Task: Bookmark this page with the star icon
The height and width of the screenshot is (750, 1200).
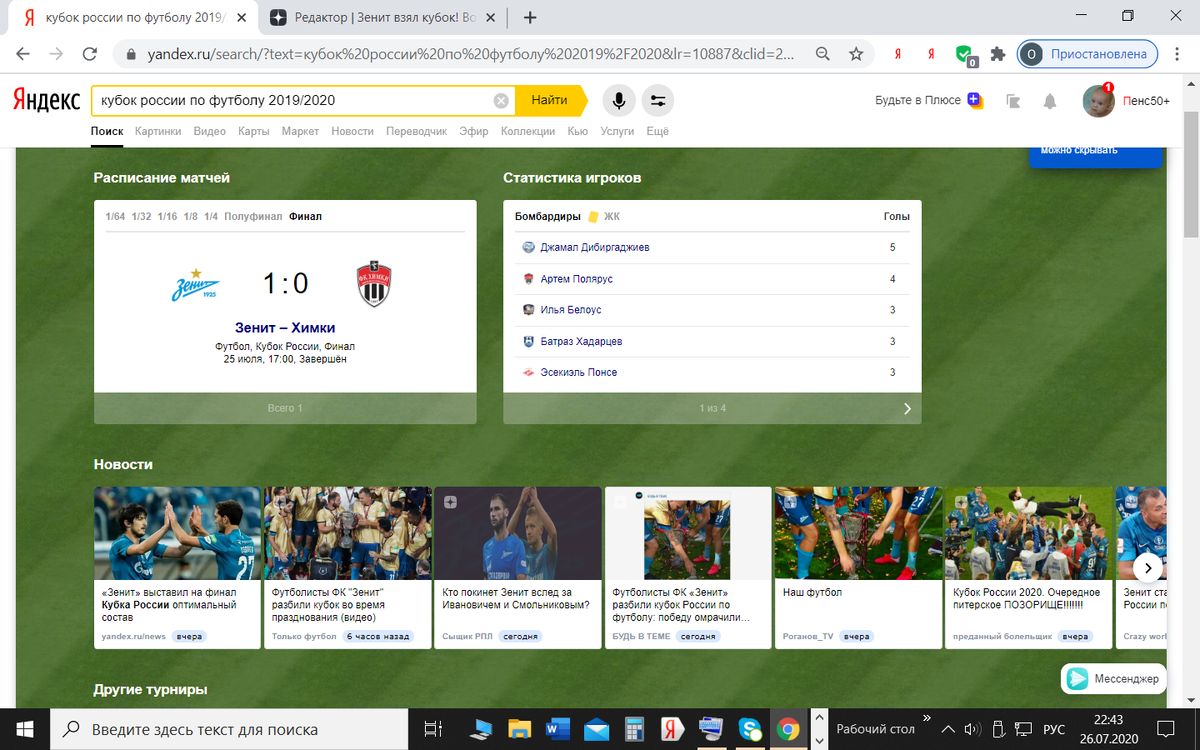Action: [855, 54]
